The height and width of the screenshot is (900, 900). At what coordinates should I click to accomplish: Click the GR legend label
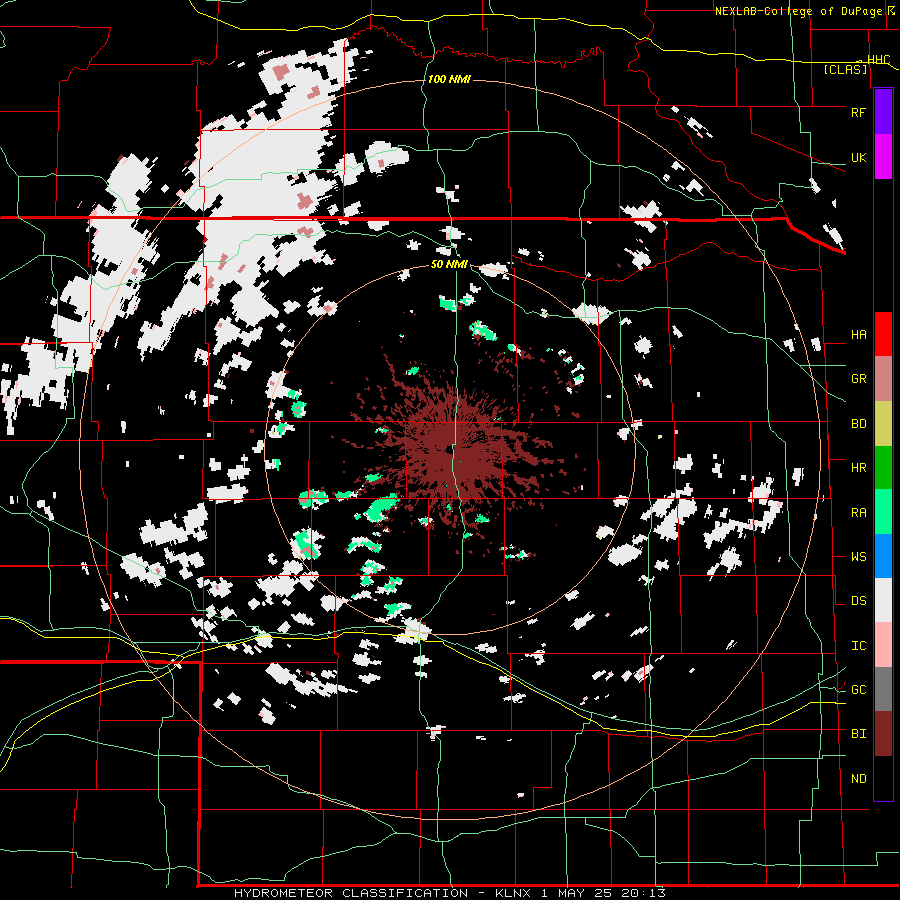pyautogui.click(x=858, y=379)
